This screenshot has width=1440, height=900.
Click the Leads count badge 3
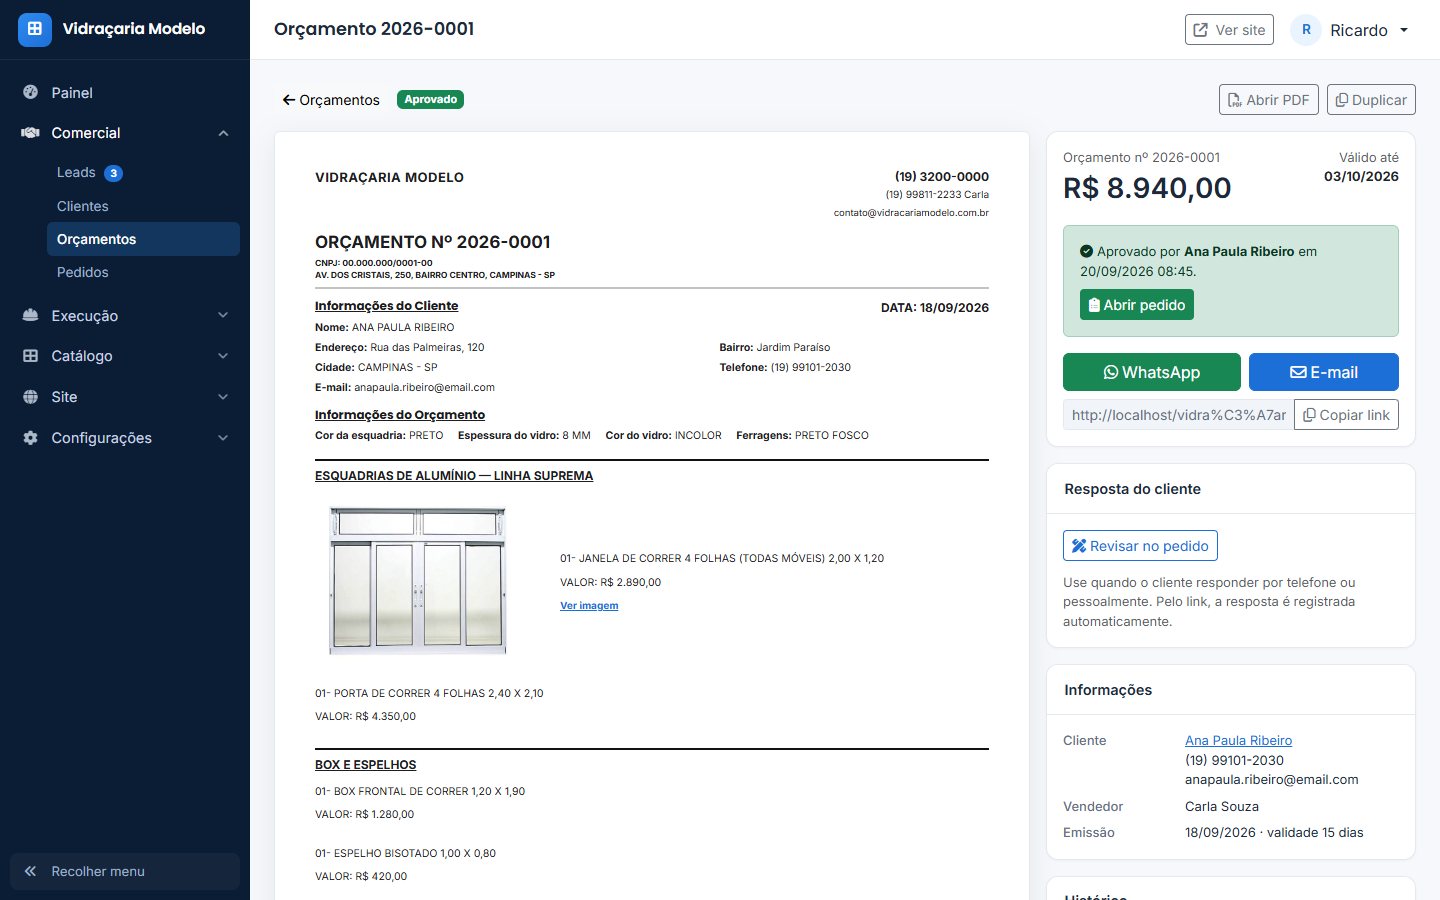[114, 173]
